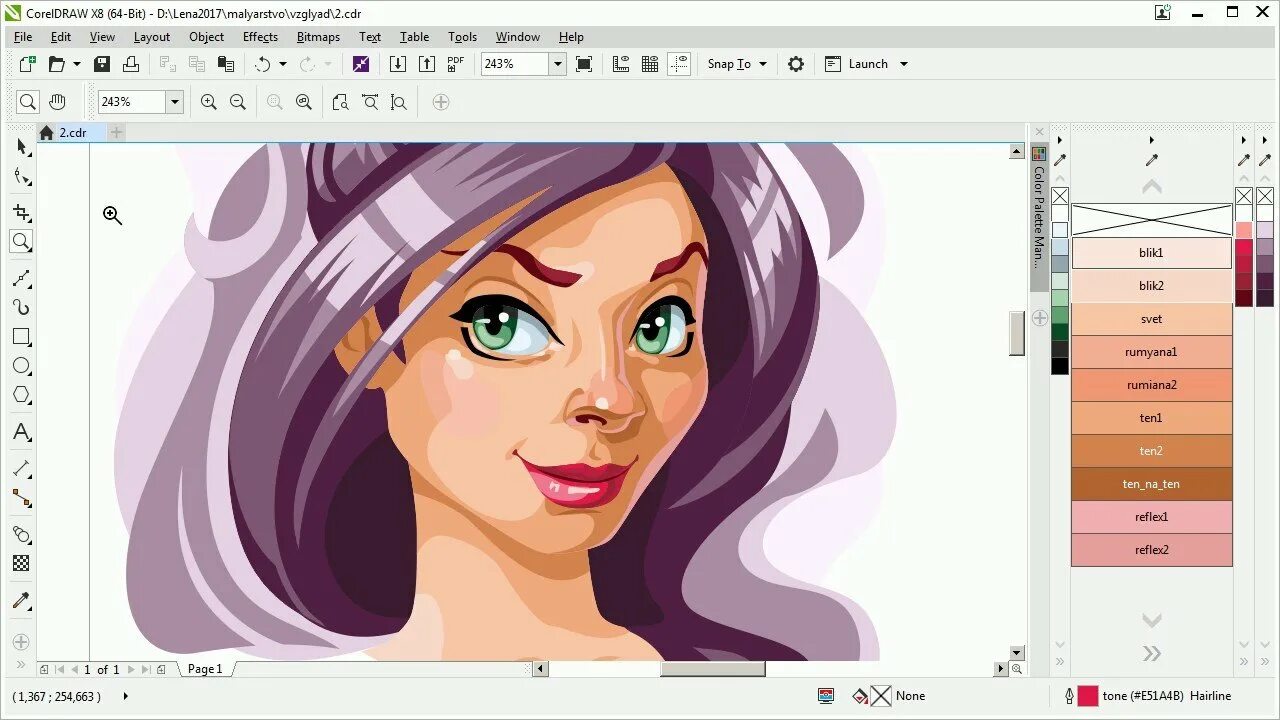
Task: Select the Text tool
Action: tap(22, 433)
